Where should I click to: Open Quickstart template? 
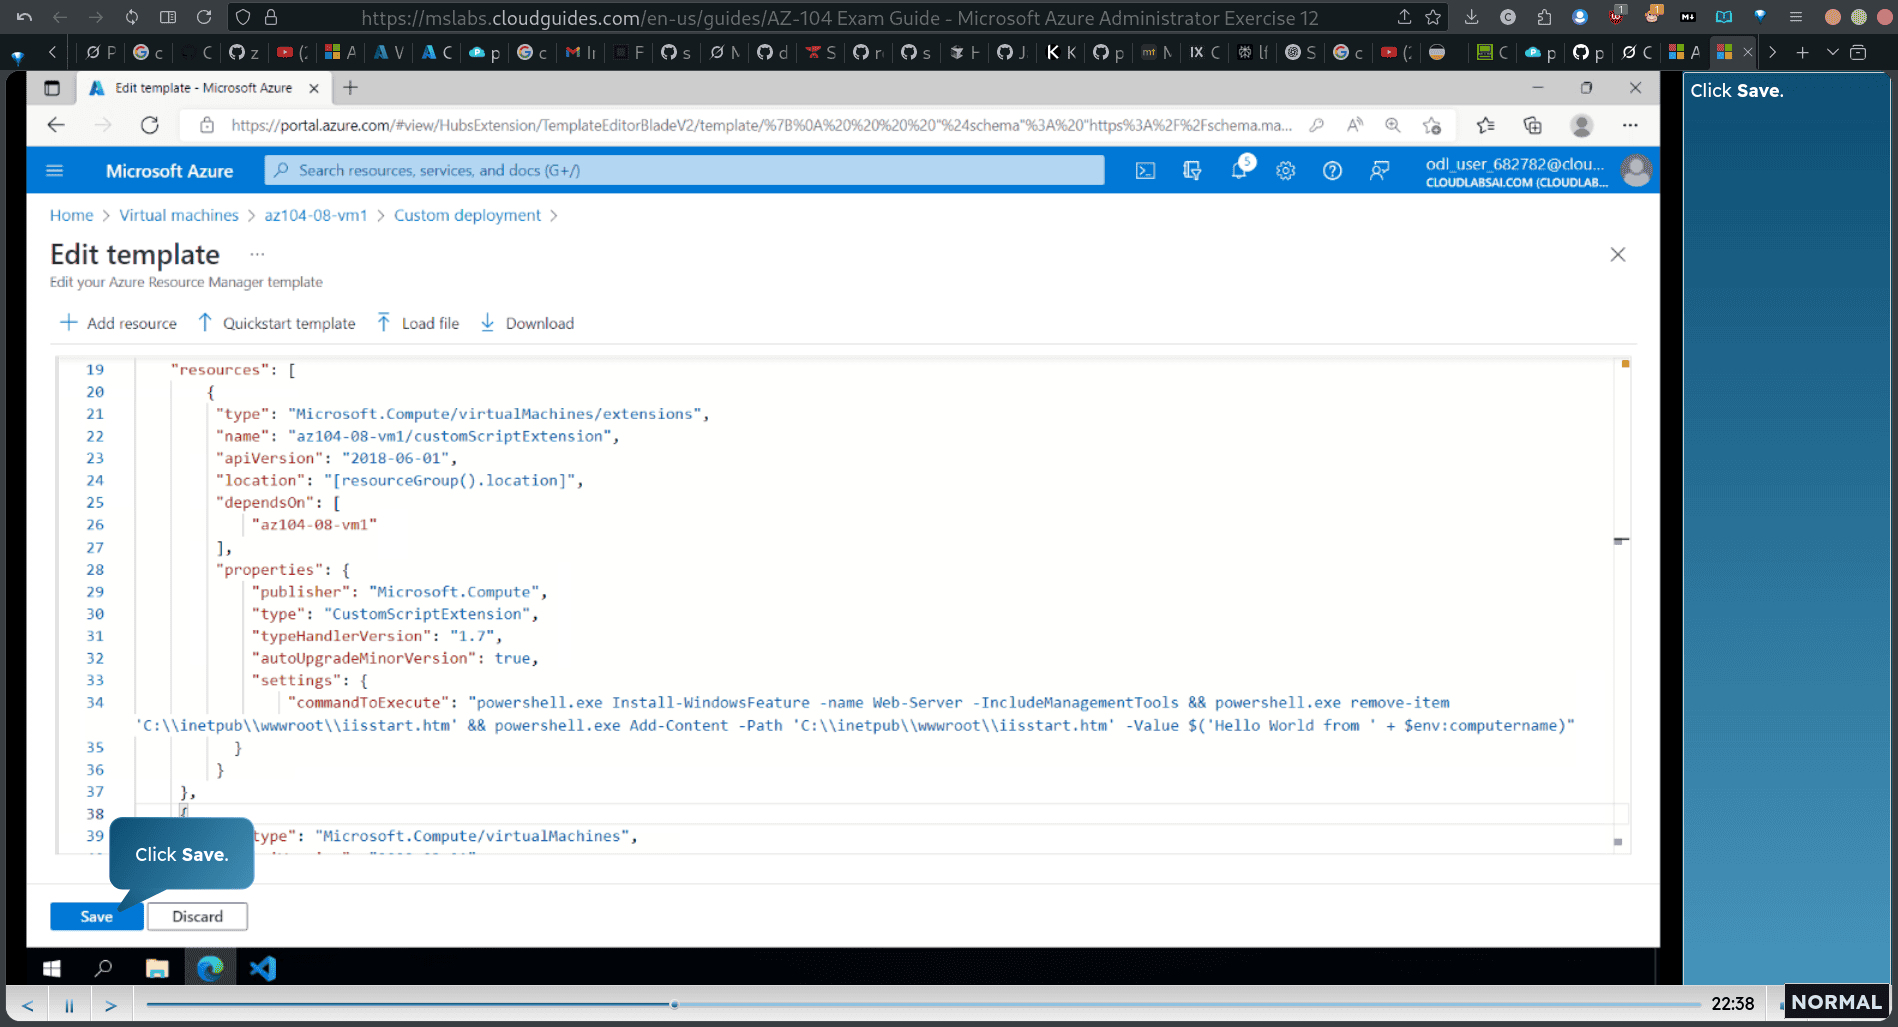click(x=277, y=323)
